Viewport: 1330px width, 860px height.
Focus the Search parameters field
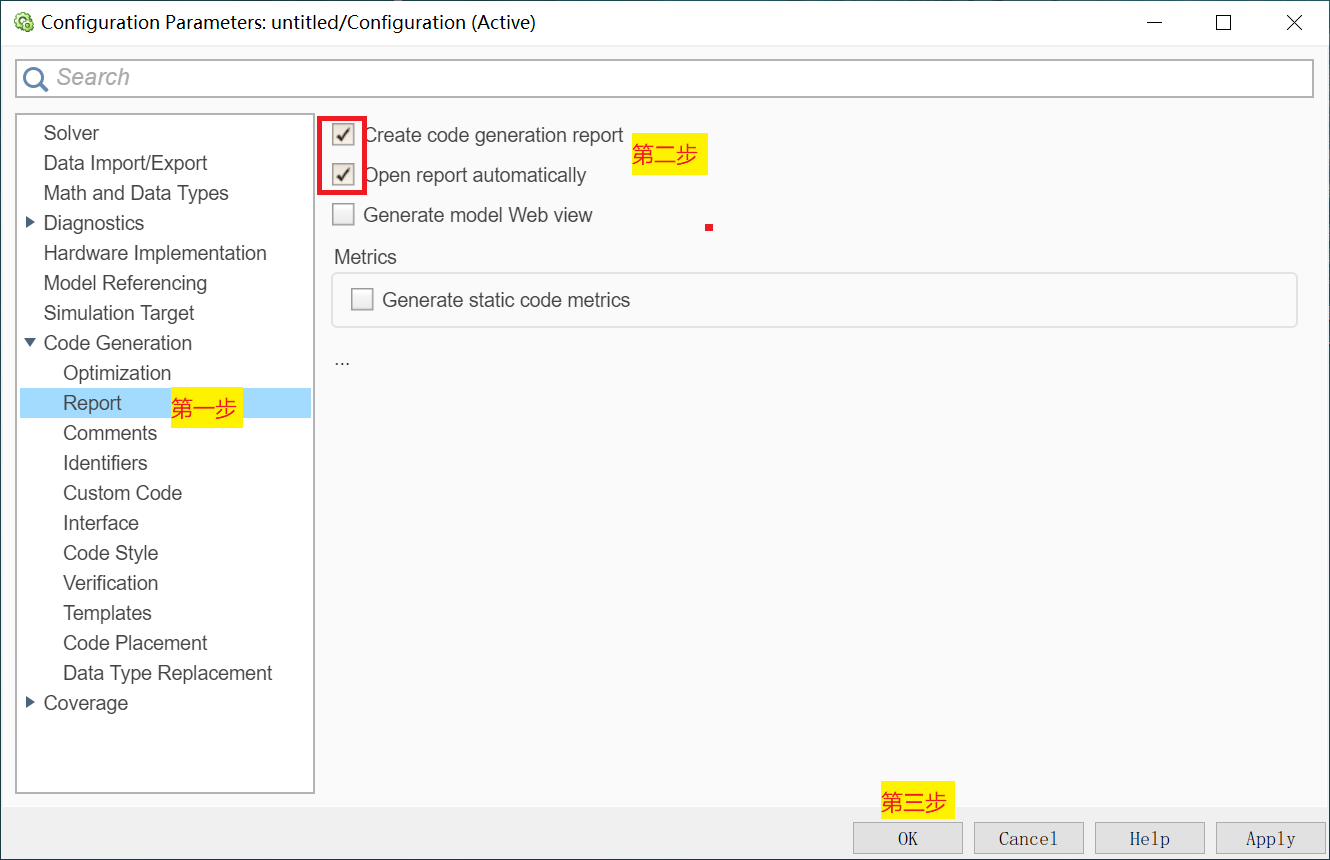664,78
